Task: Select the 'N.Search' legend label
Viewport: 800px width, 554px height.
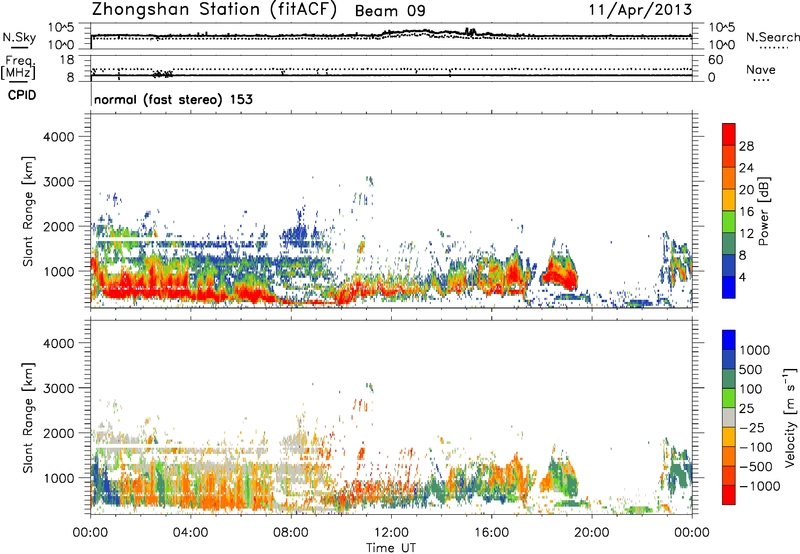Action: click(772, 37)
